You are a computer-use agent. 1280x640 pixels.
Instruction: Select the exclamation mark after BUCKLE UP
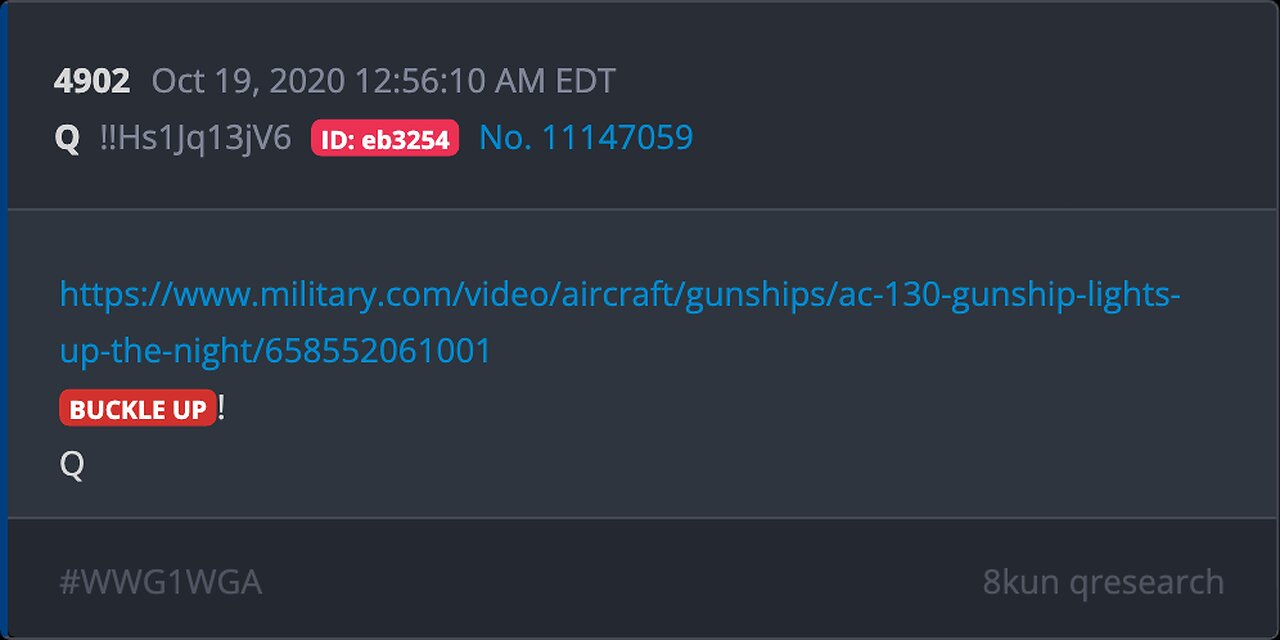[221, 407]
